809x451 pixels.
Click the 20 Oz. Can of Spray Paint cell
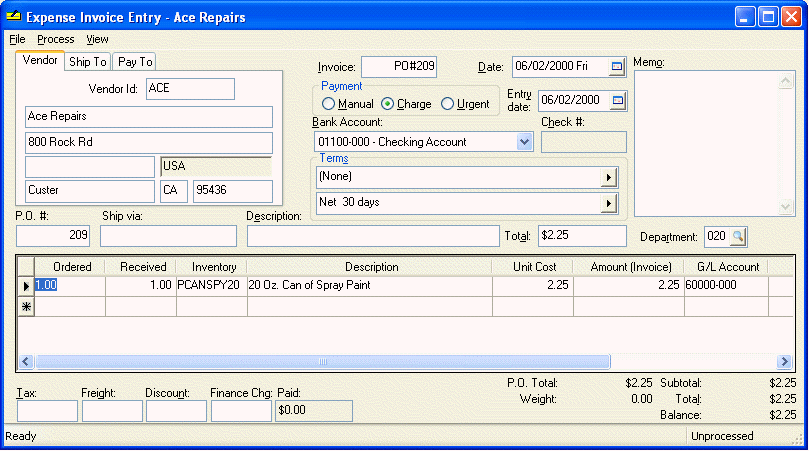coord(369,285)
